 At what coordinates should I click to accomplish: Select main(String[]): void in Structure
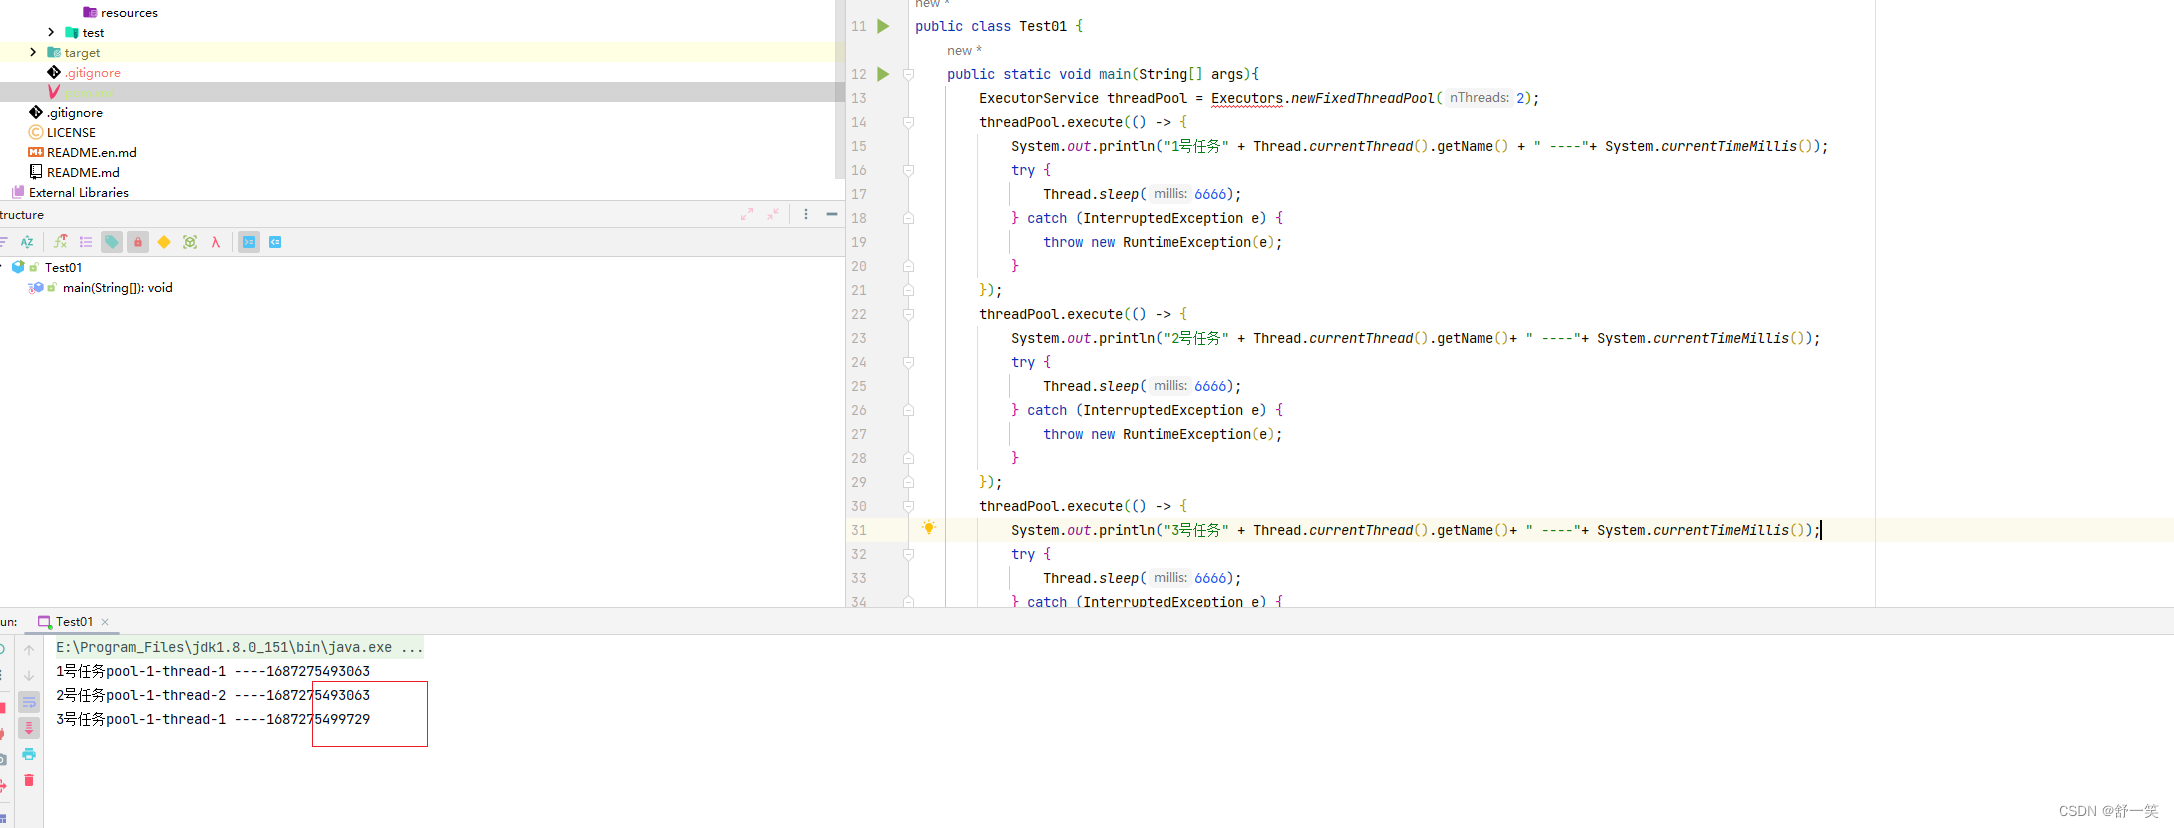(x=118, y=287)
